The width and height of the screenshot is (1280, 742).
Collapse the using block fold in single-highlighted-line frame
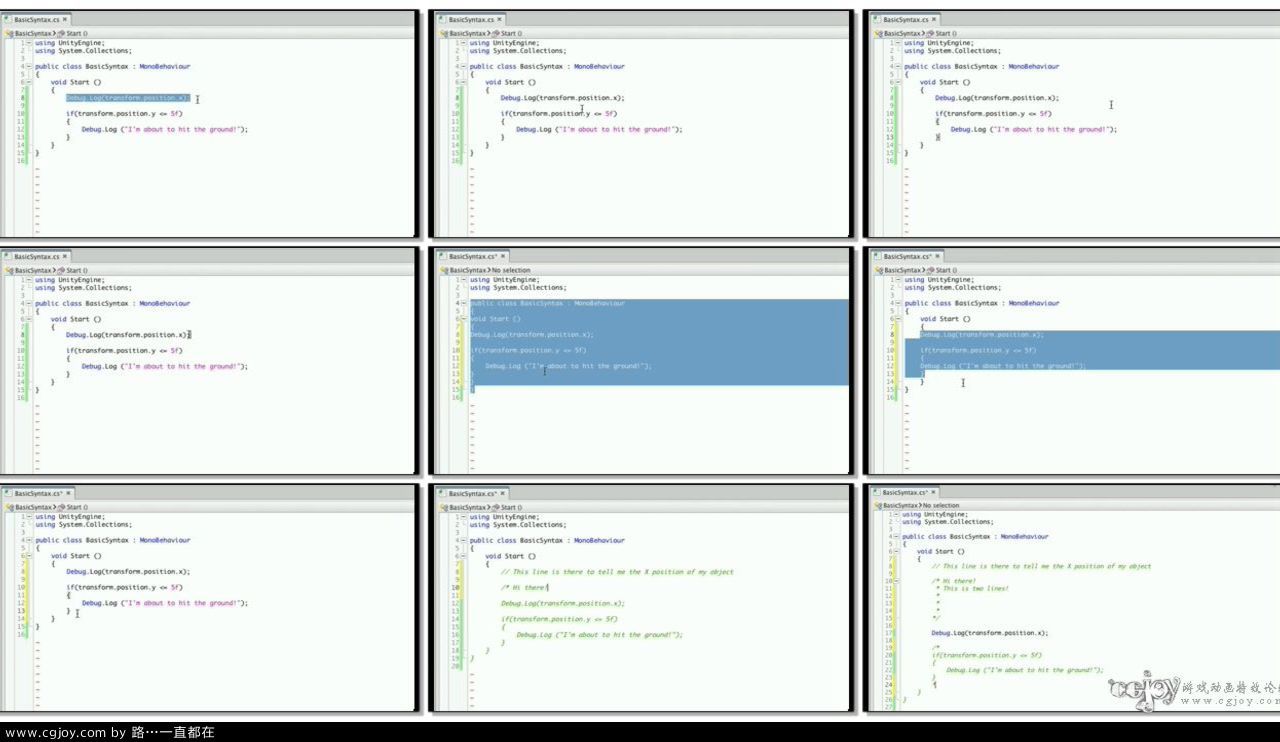tap(28, 43)
